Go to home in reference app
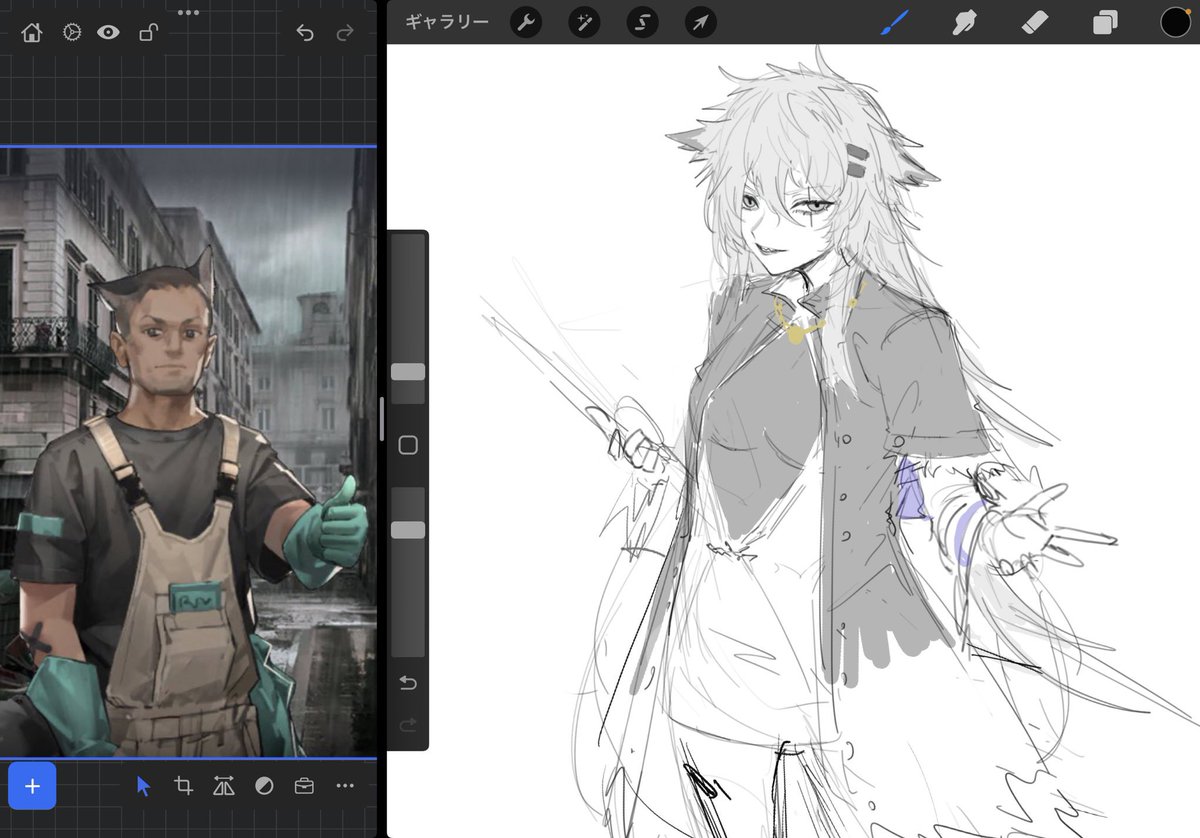The width and height of the screenshot is (1200, 838). (32, 33)
